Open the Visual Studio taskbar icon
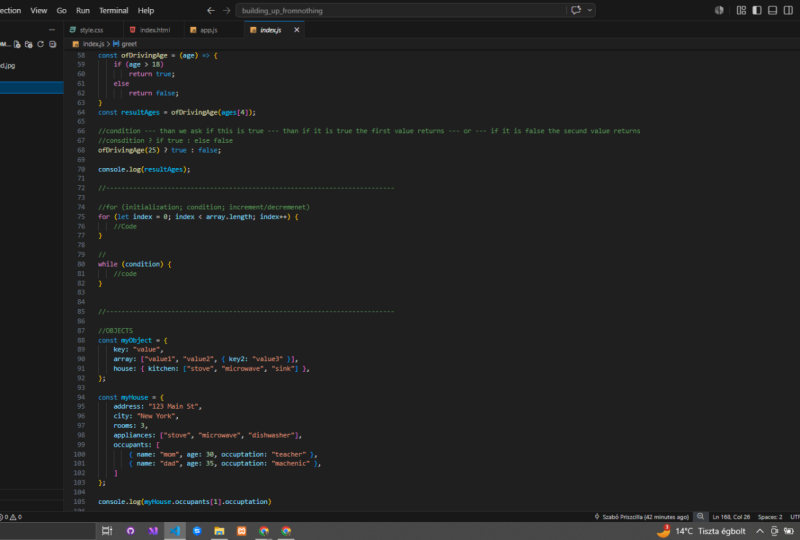The image size is (800, 540). pyautogui.click(x=153, y=531)
